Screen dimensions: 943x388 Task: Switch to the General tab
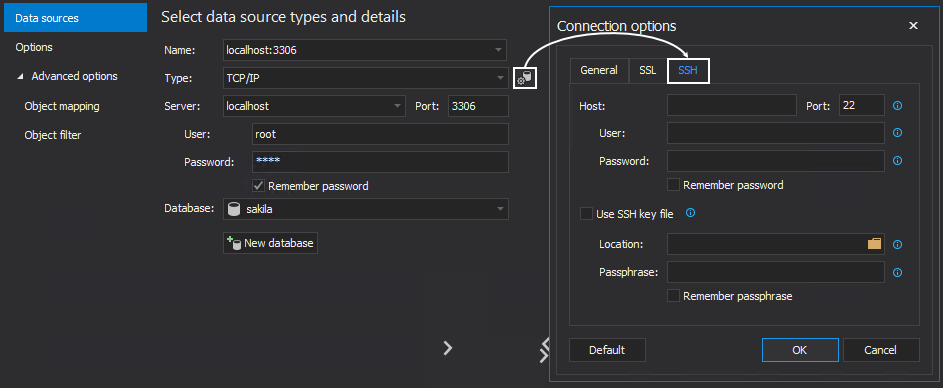pos(599,70)
